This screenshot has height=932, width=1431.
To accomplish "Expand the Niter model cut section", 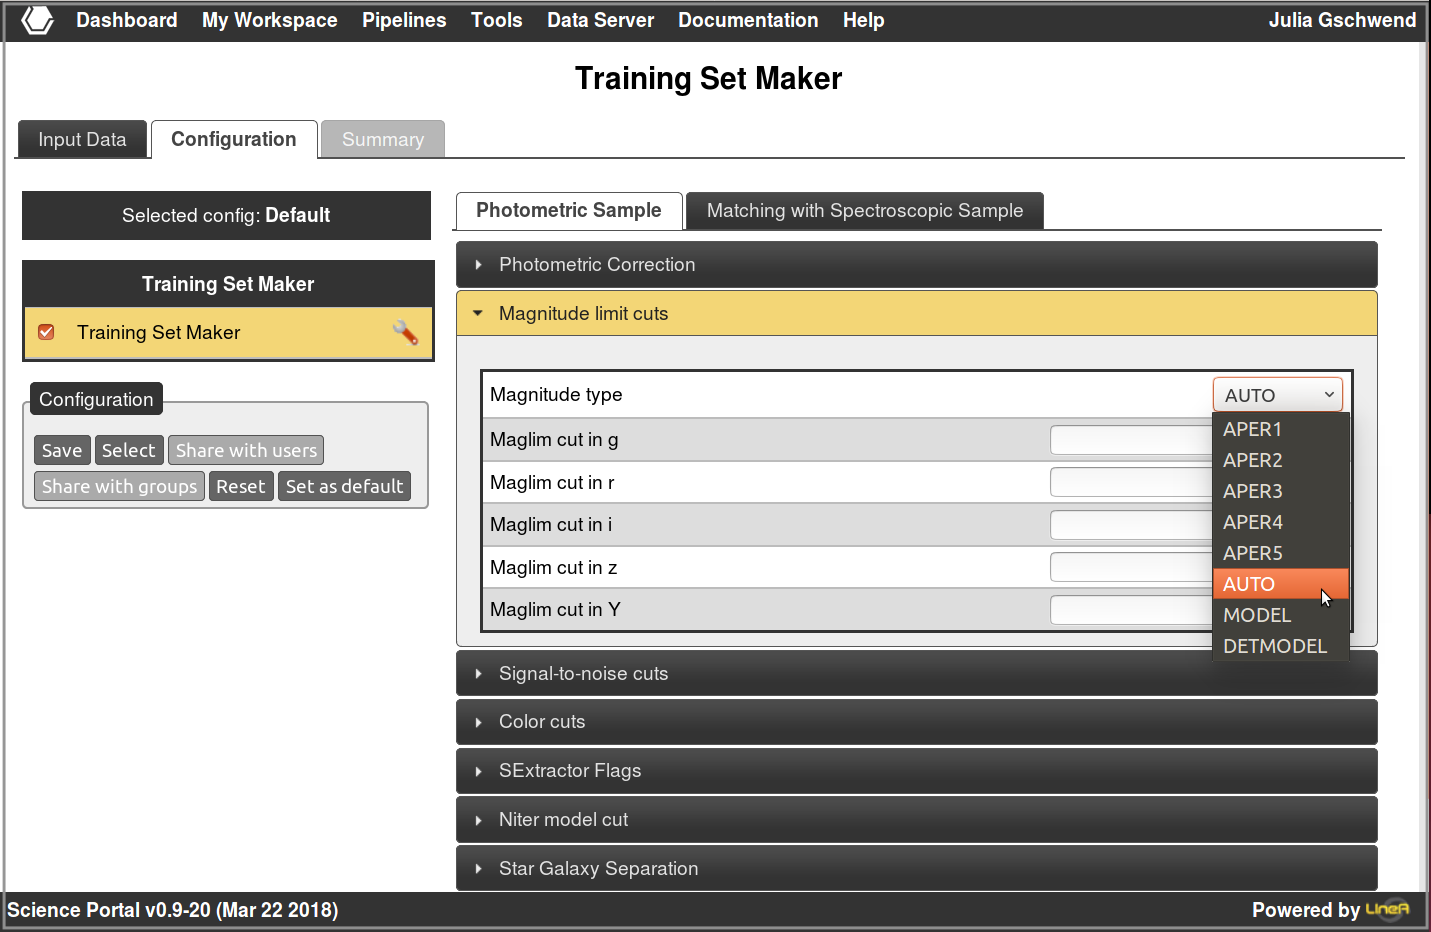I will [916, 820].
